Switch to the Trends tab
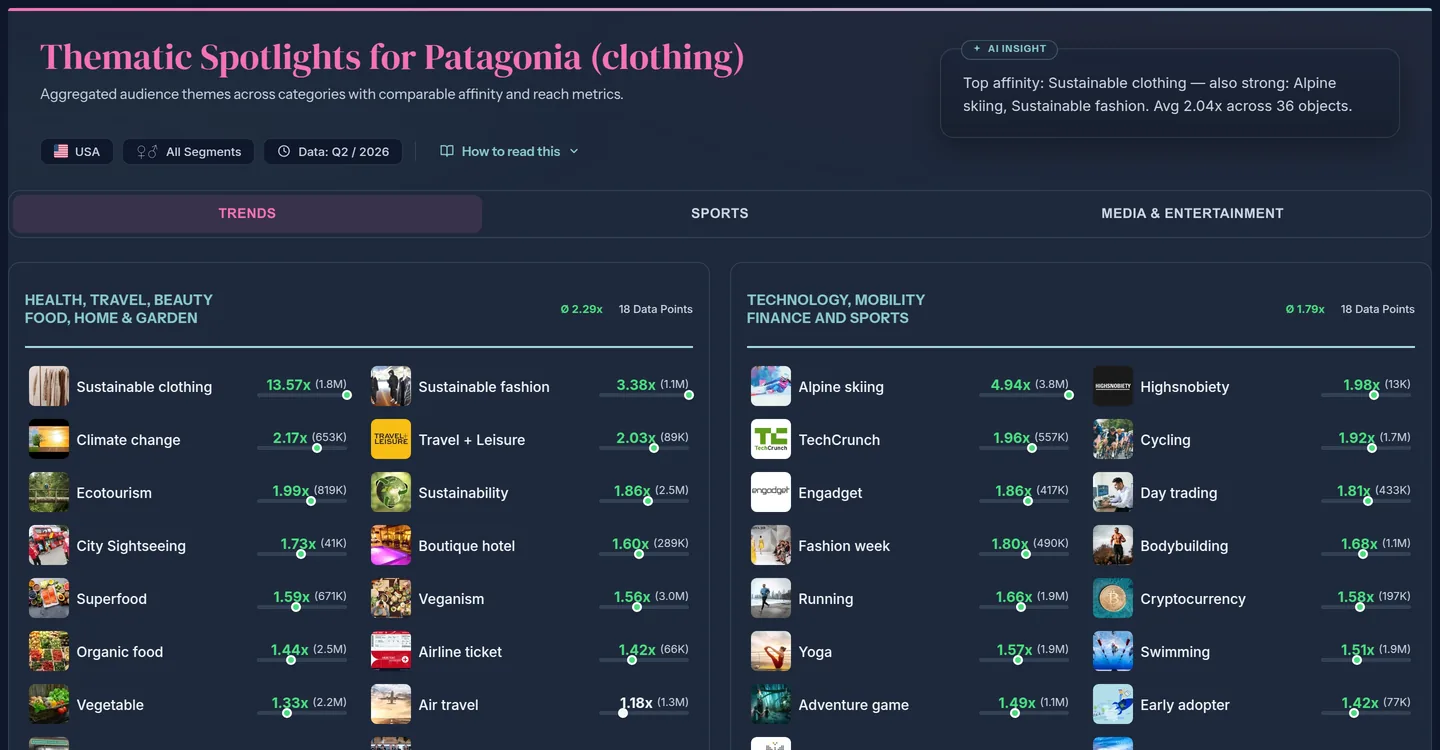Image resolution: width=1440 pixels, height=750 pixels. coord(247,213)
